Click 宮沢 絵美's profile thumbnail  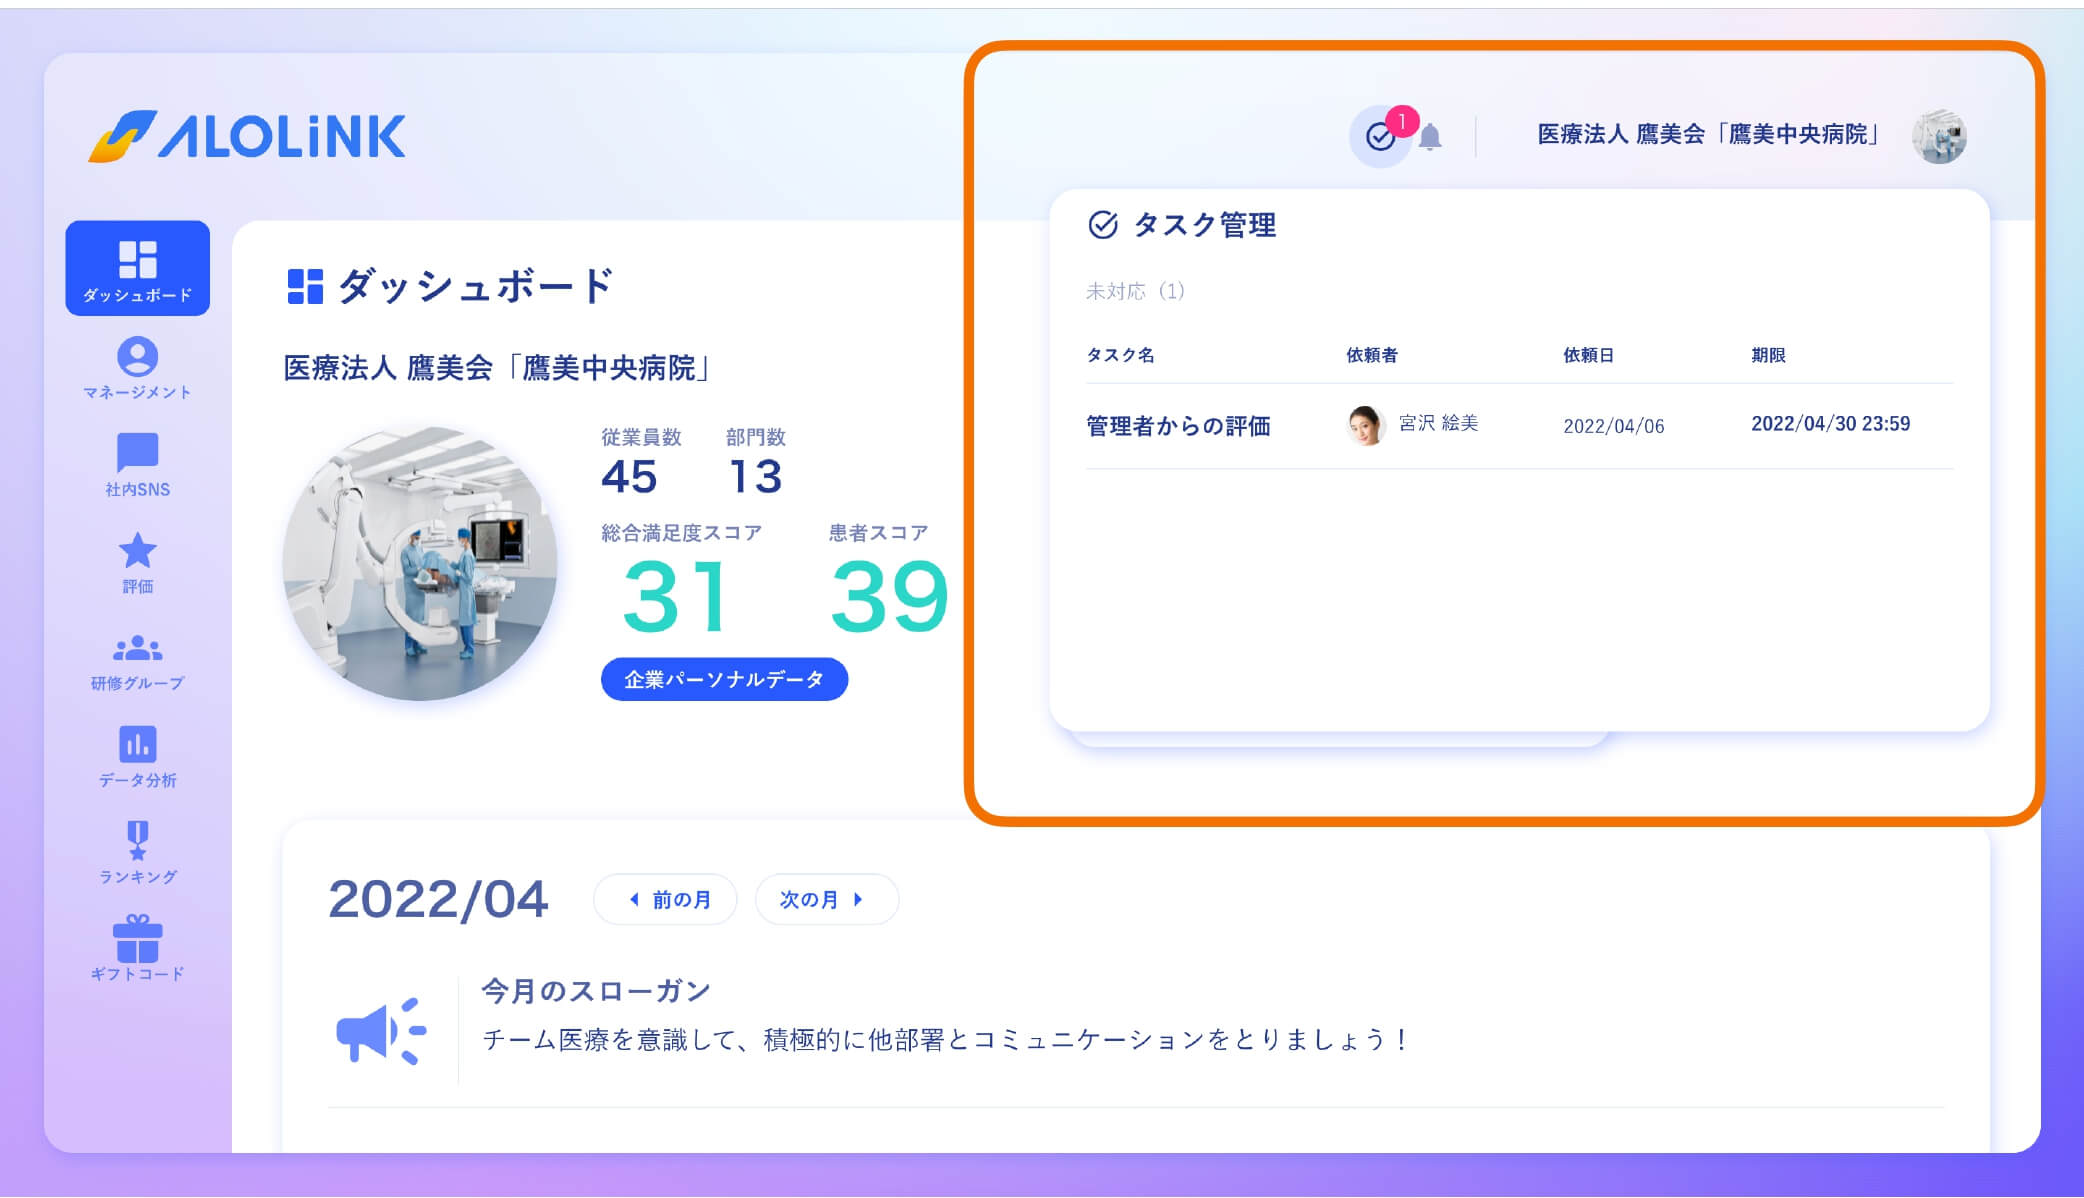1363,424
